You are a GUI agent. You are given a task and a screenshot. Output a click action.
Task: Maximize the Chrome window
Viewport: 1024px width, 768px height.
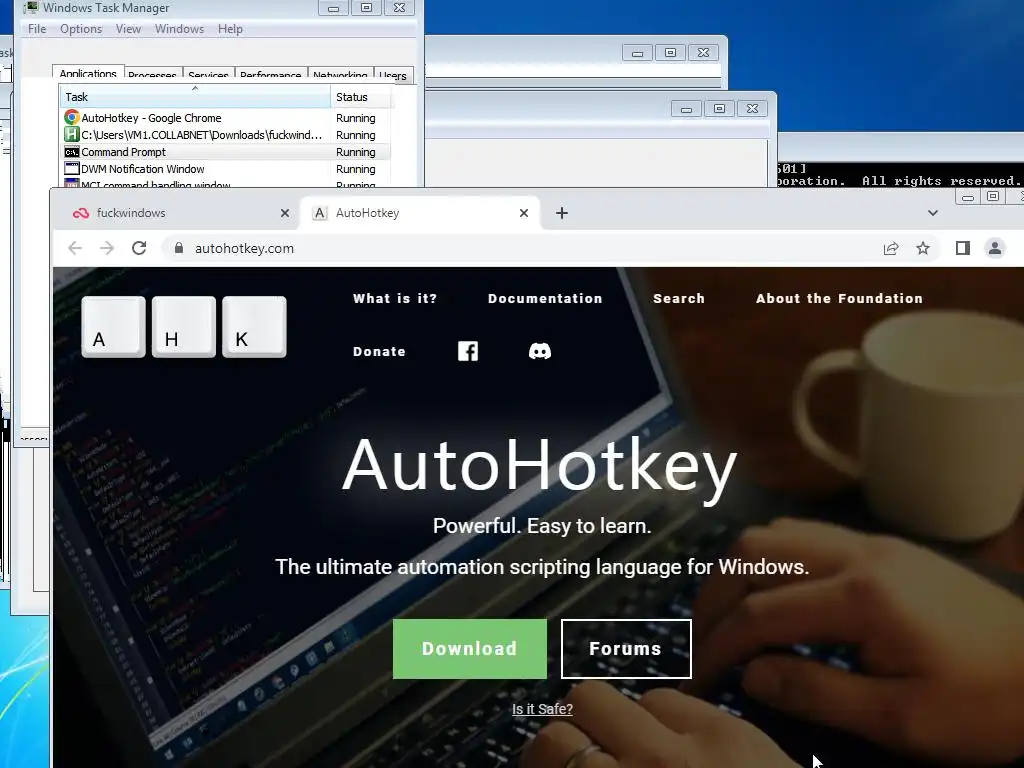993,197
